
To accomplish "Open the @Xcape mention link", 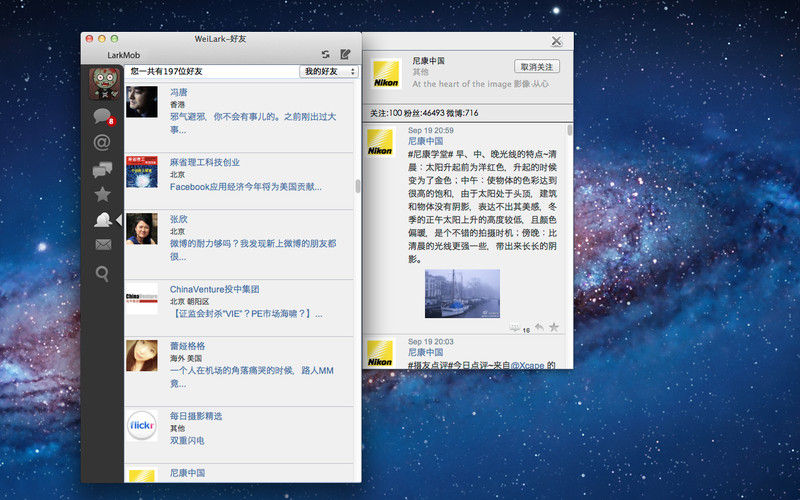I will (x=527, y=365).
